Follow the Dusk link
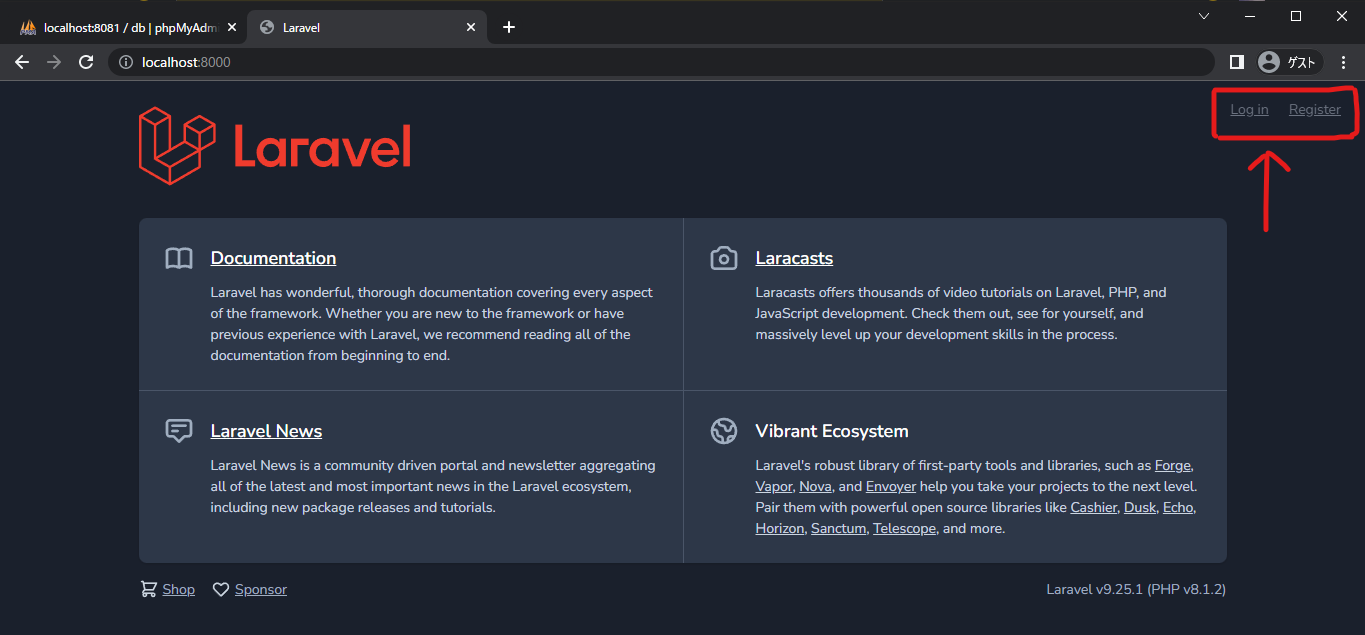This screenshot has width=1365, height=635. point(1139,507)
